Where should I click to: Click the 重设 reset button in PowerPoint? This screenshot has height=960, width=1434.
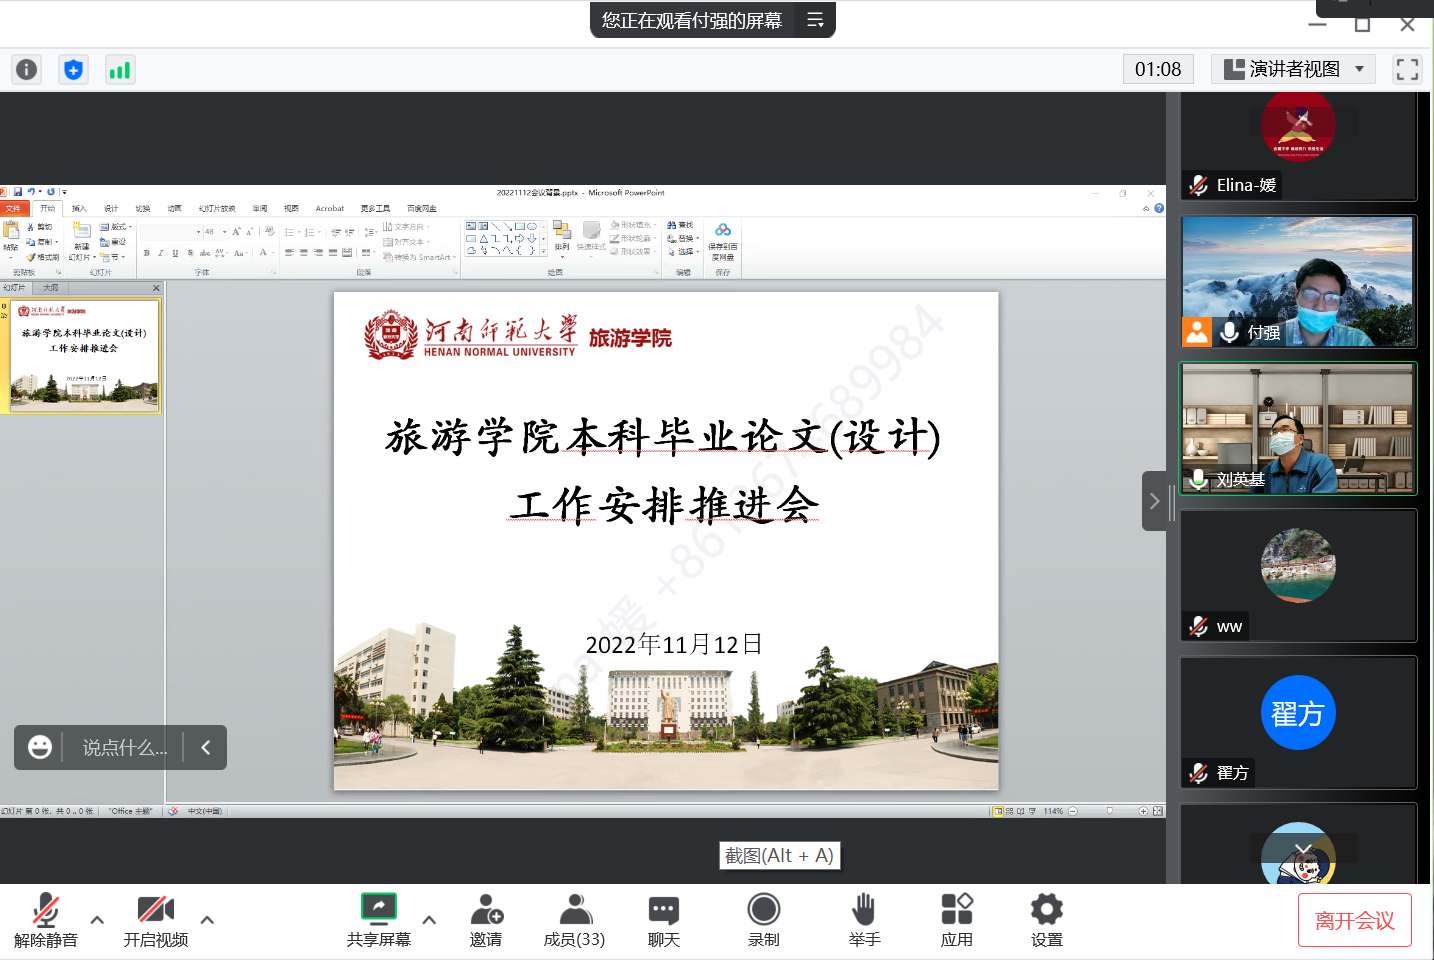pos(113,242)
